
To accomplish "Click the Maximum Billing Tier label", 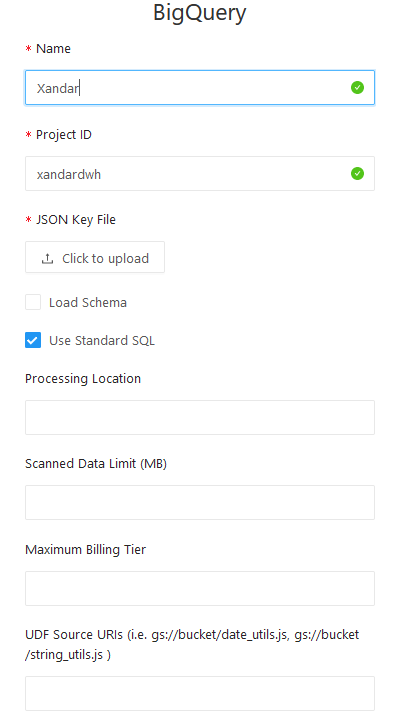I will click(85, 549).
